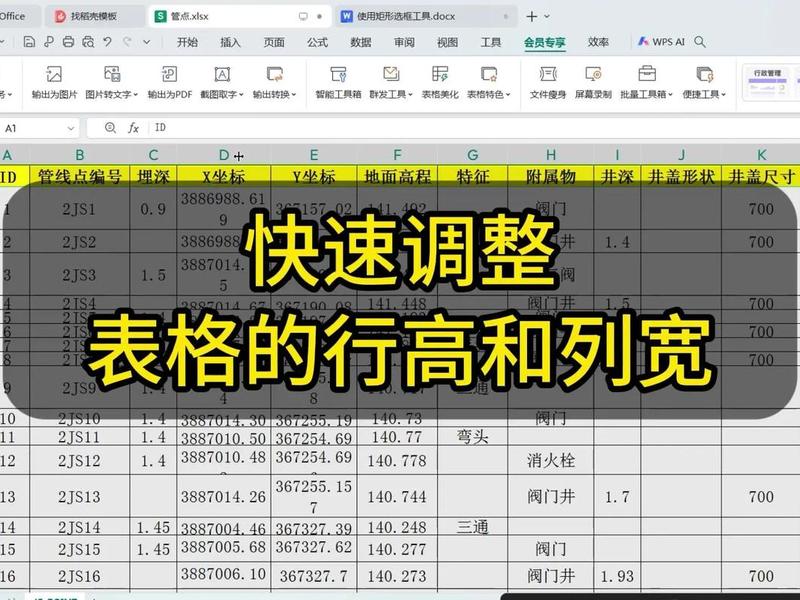Open the 工具 ribbon tab
Image resolution: width=800 pixels, height=600 pixels.
coord(491,42)
